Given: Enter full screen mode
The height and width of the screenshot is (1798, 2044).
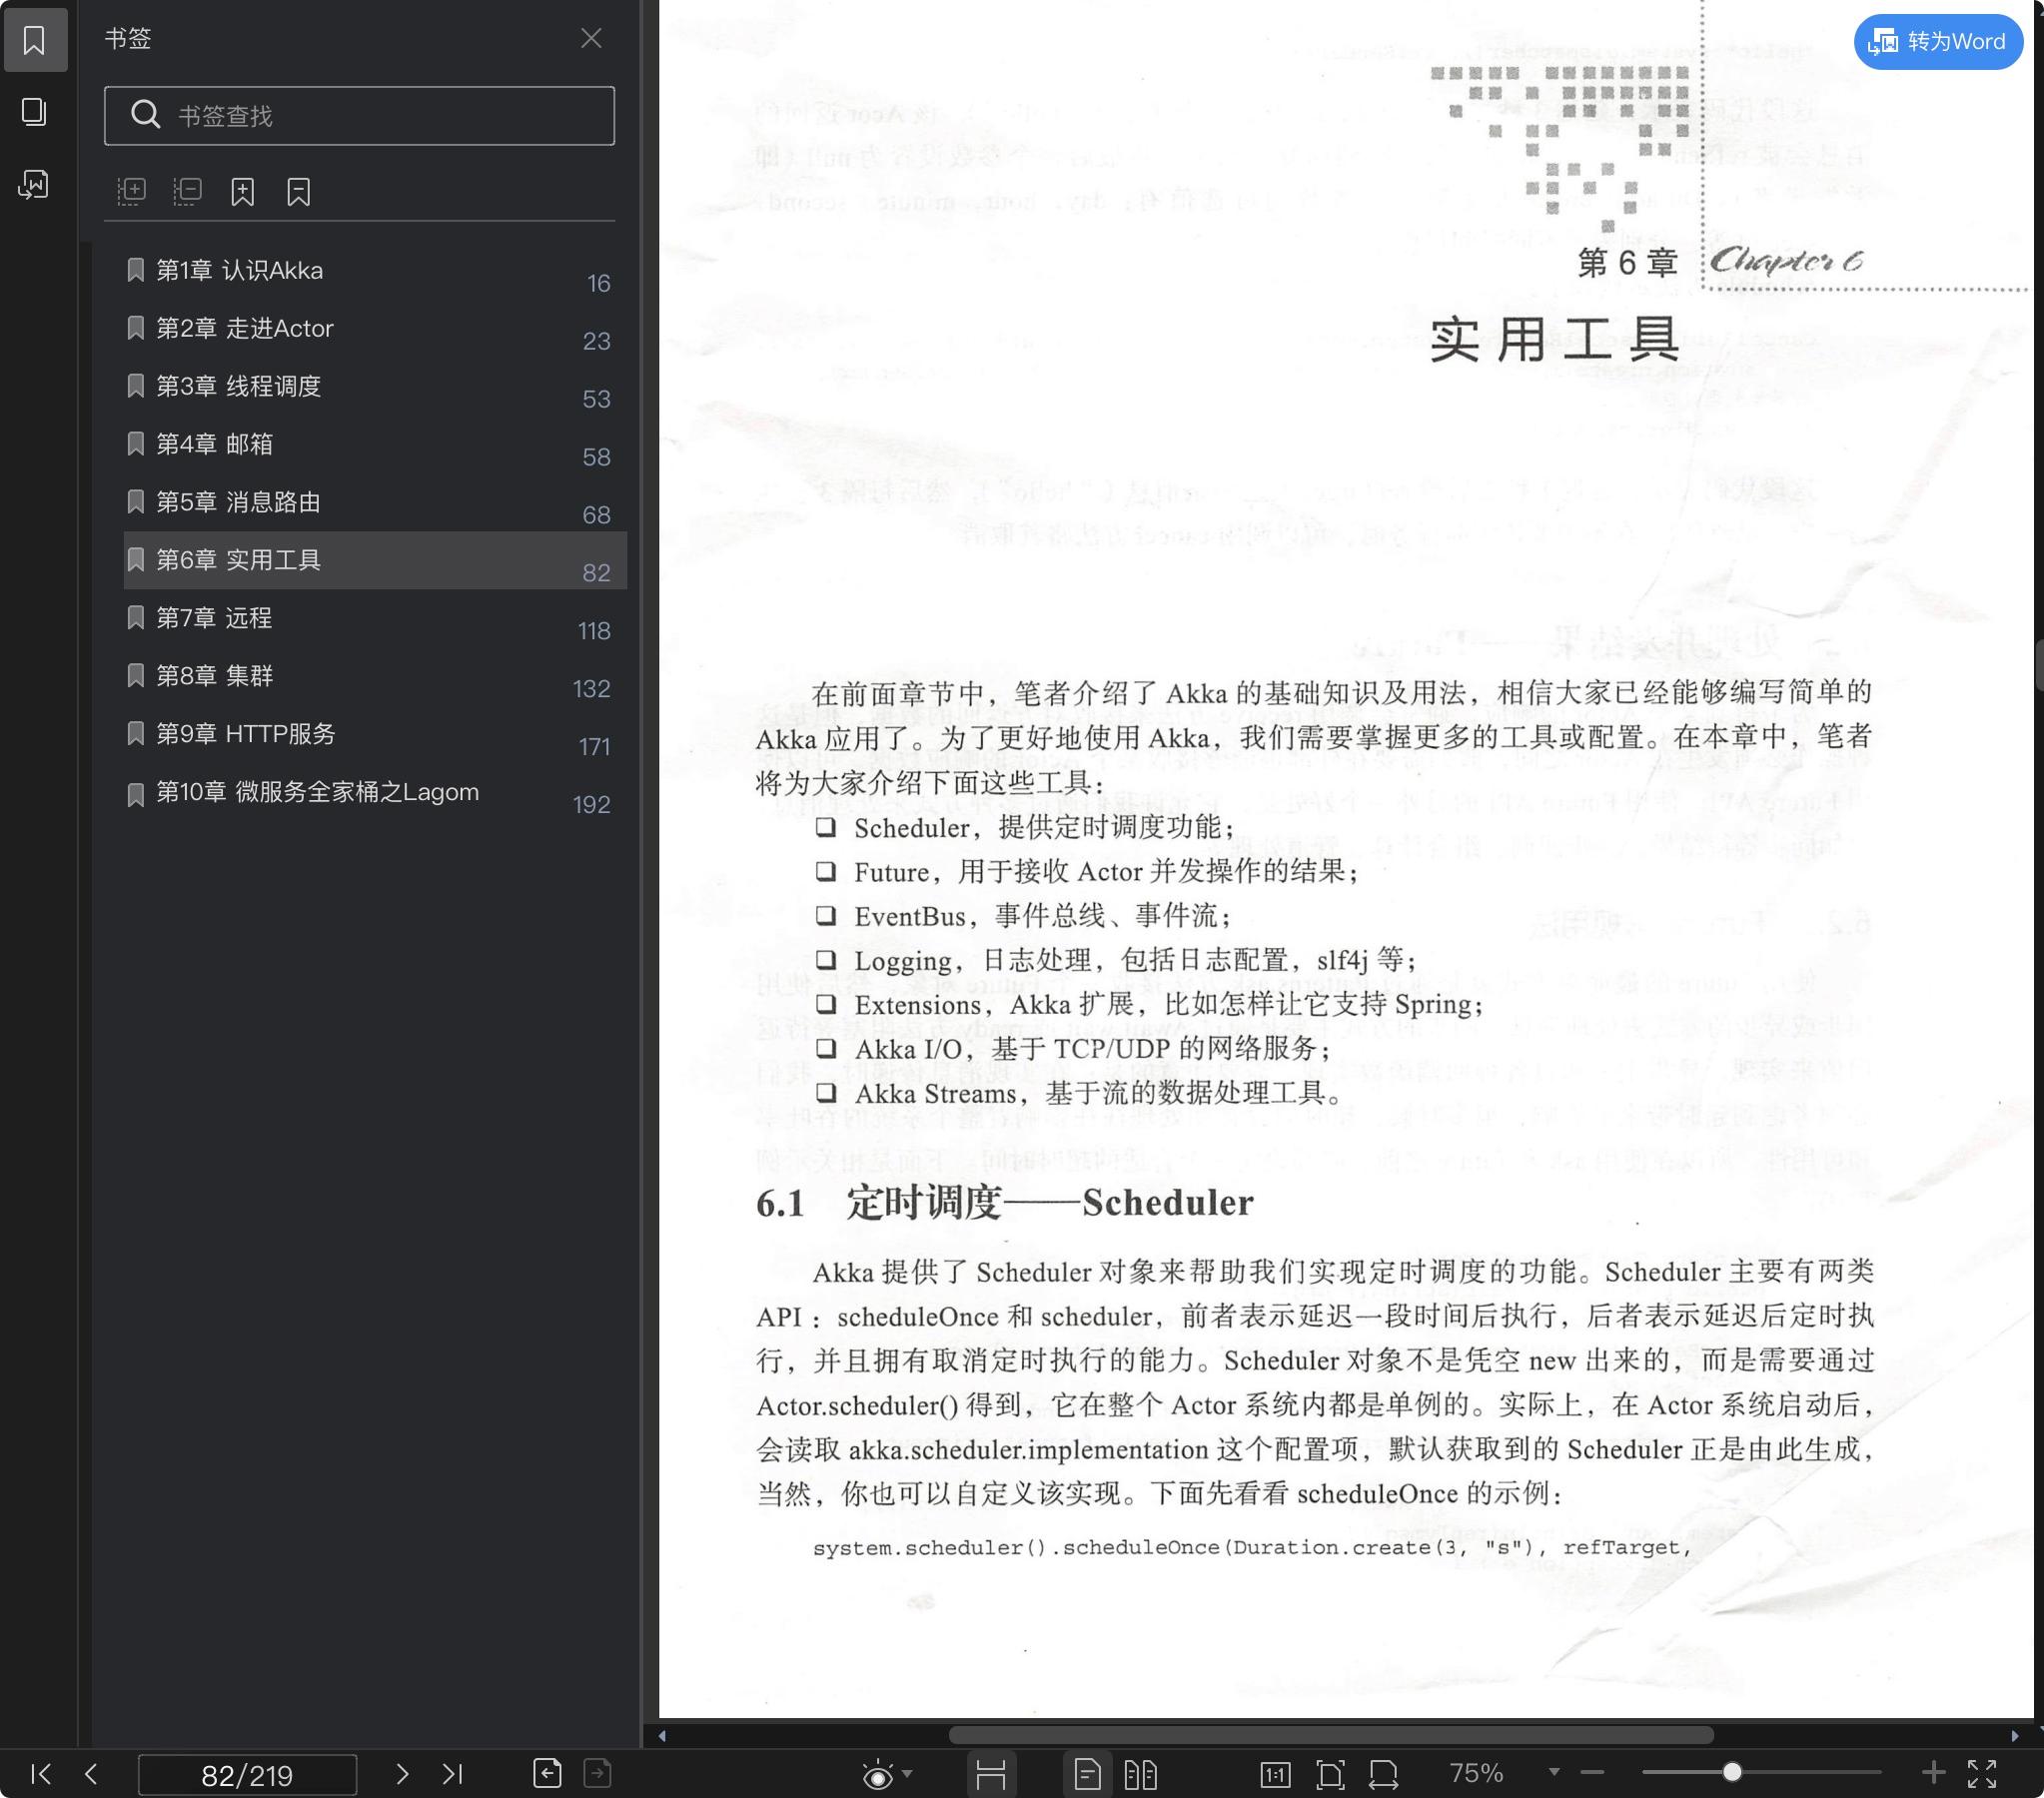Looking at the screenshot, I should click(1982, 1774).
